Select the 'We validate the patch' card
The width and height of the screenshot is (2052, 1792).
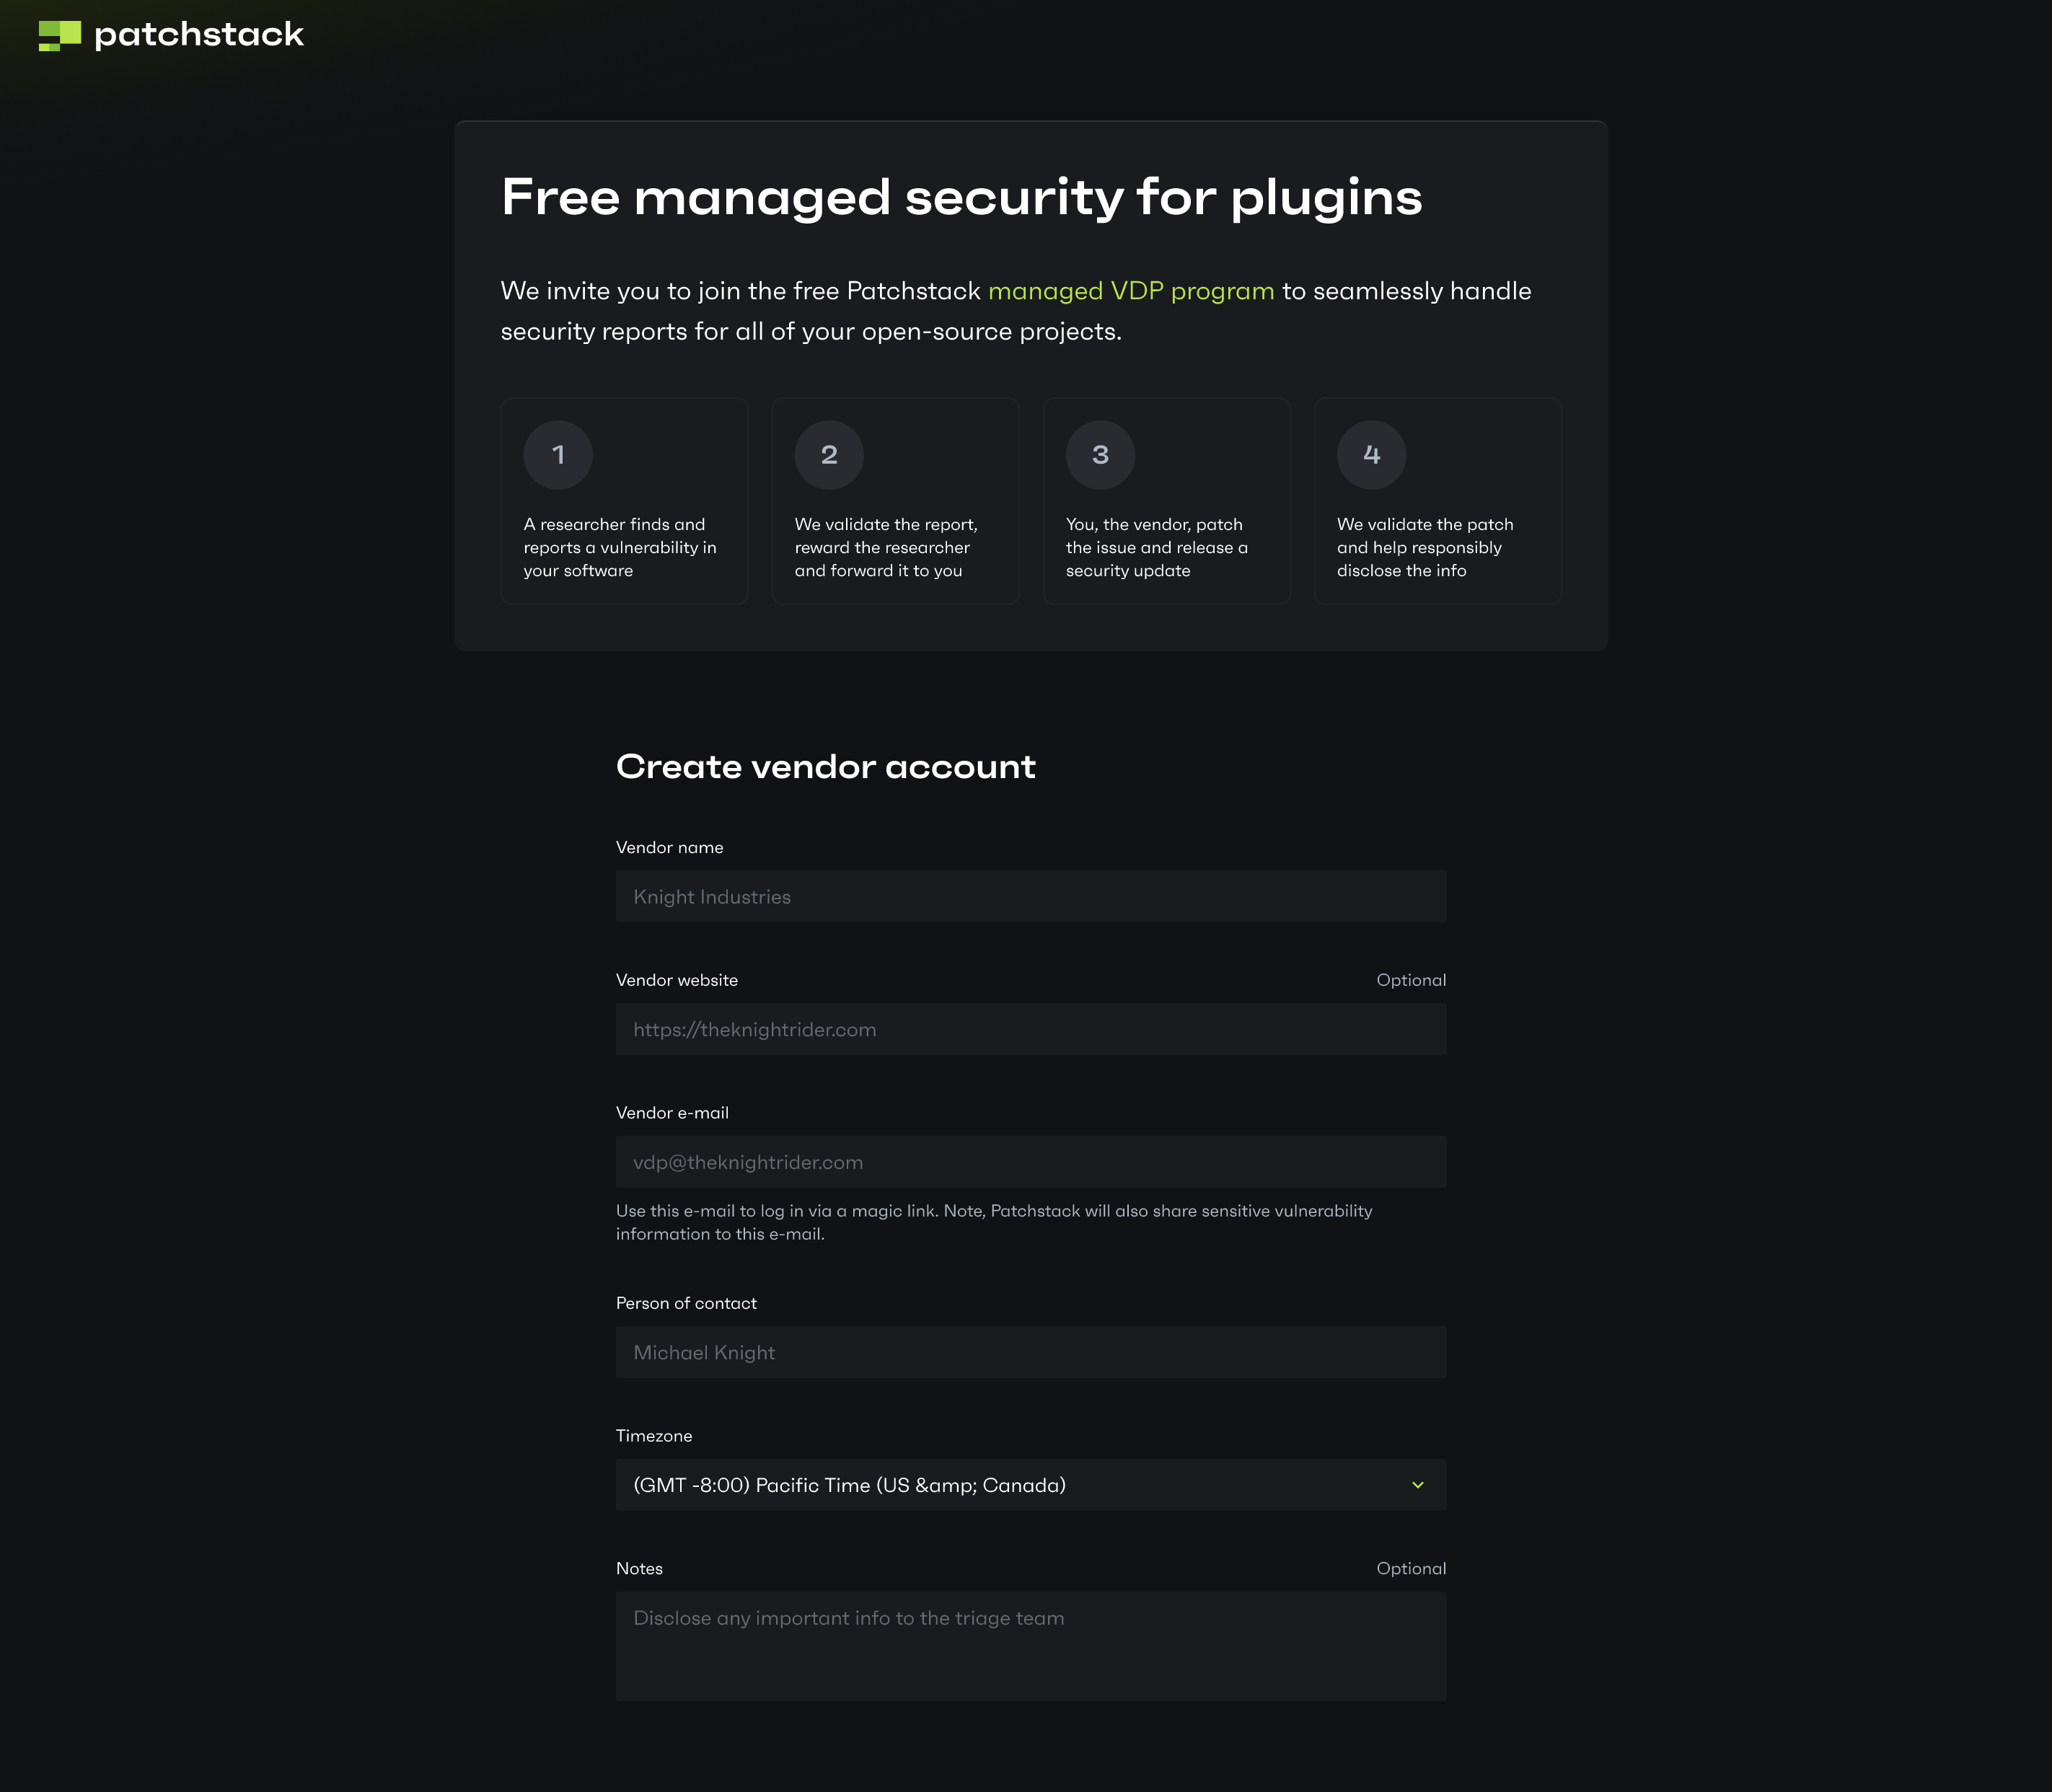coord(1437,501)
